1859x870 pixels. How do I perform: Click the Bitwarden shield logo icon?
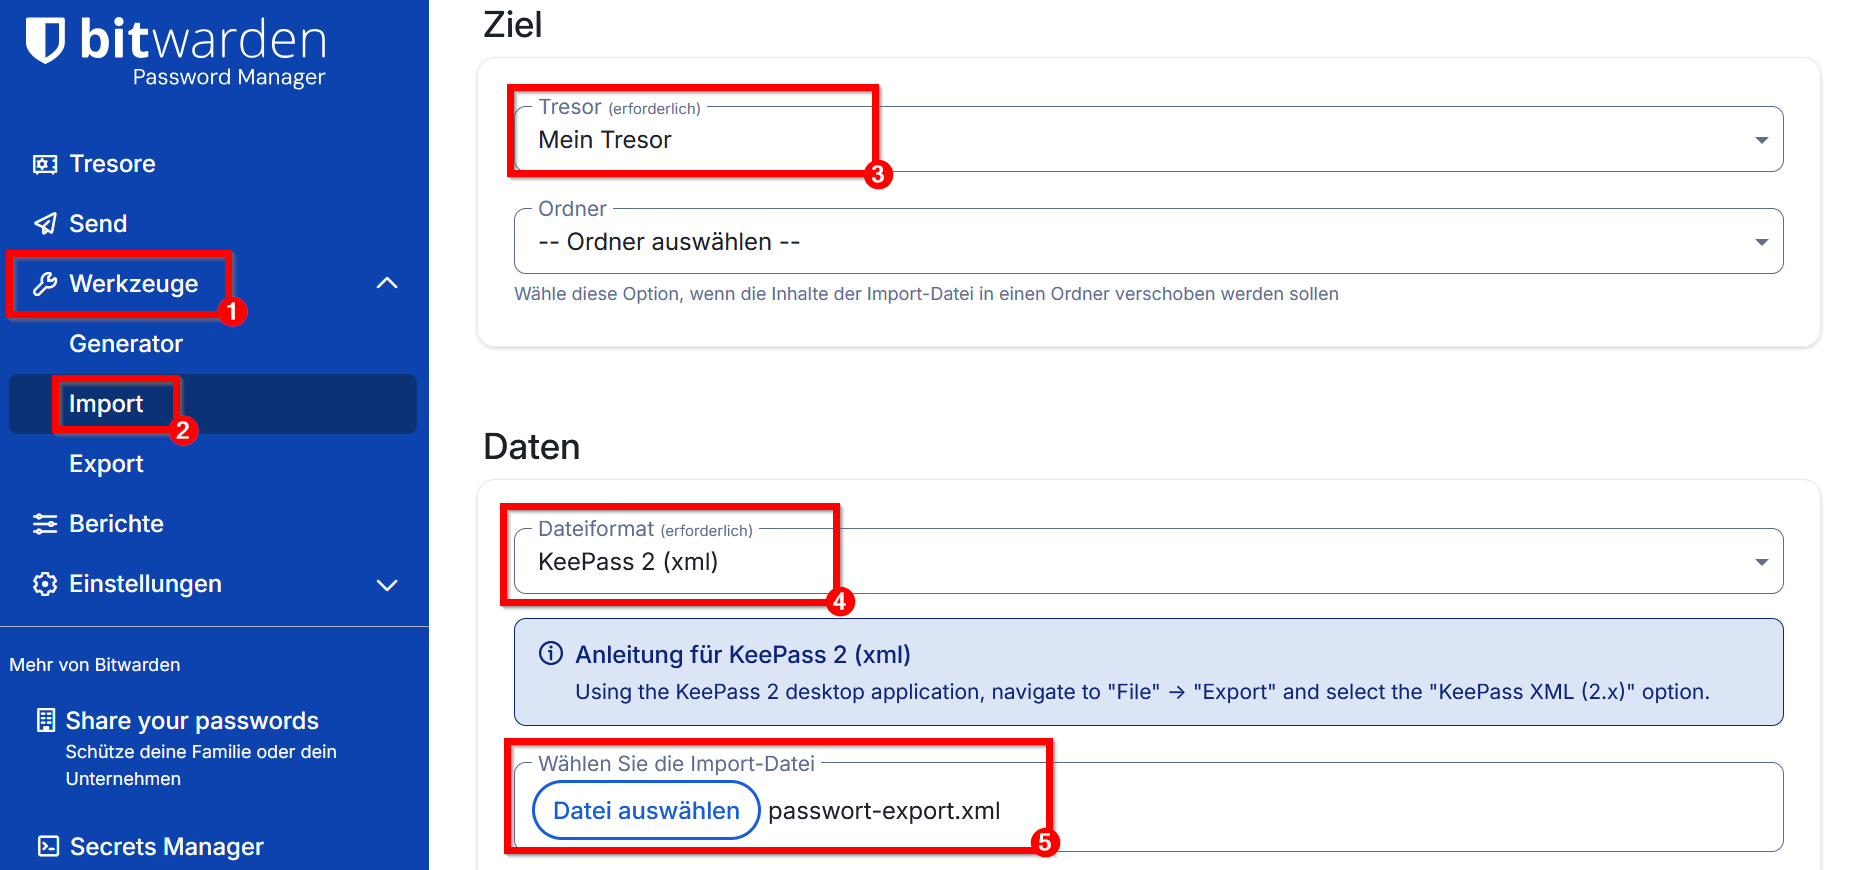45,40
